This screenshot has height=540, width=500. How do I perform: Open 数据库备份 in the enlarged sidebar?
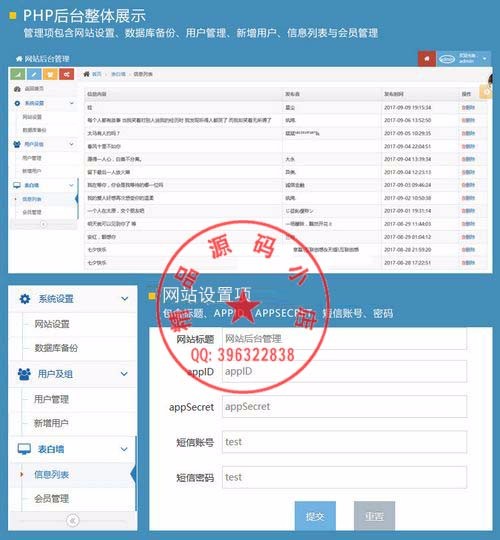(56, 348)
